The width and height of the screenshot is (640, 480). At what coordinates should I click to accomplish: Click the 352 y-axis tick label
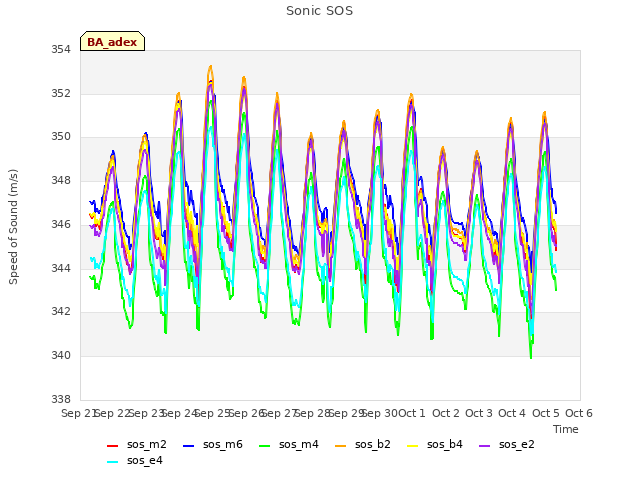[x=61, y=93]
